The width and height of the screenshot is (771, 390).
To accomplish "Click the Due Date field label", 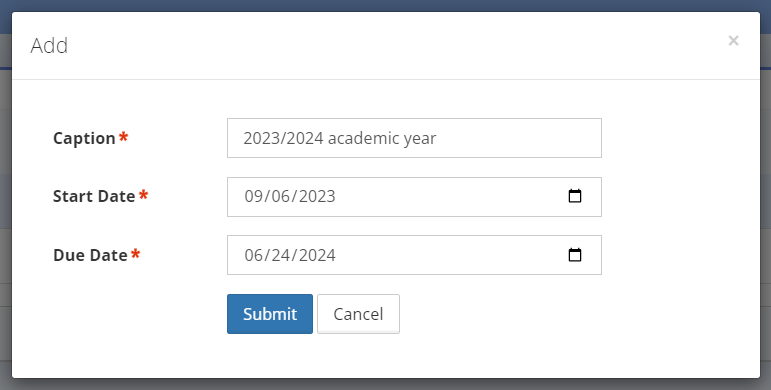I will click(x=90, y=255).
